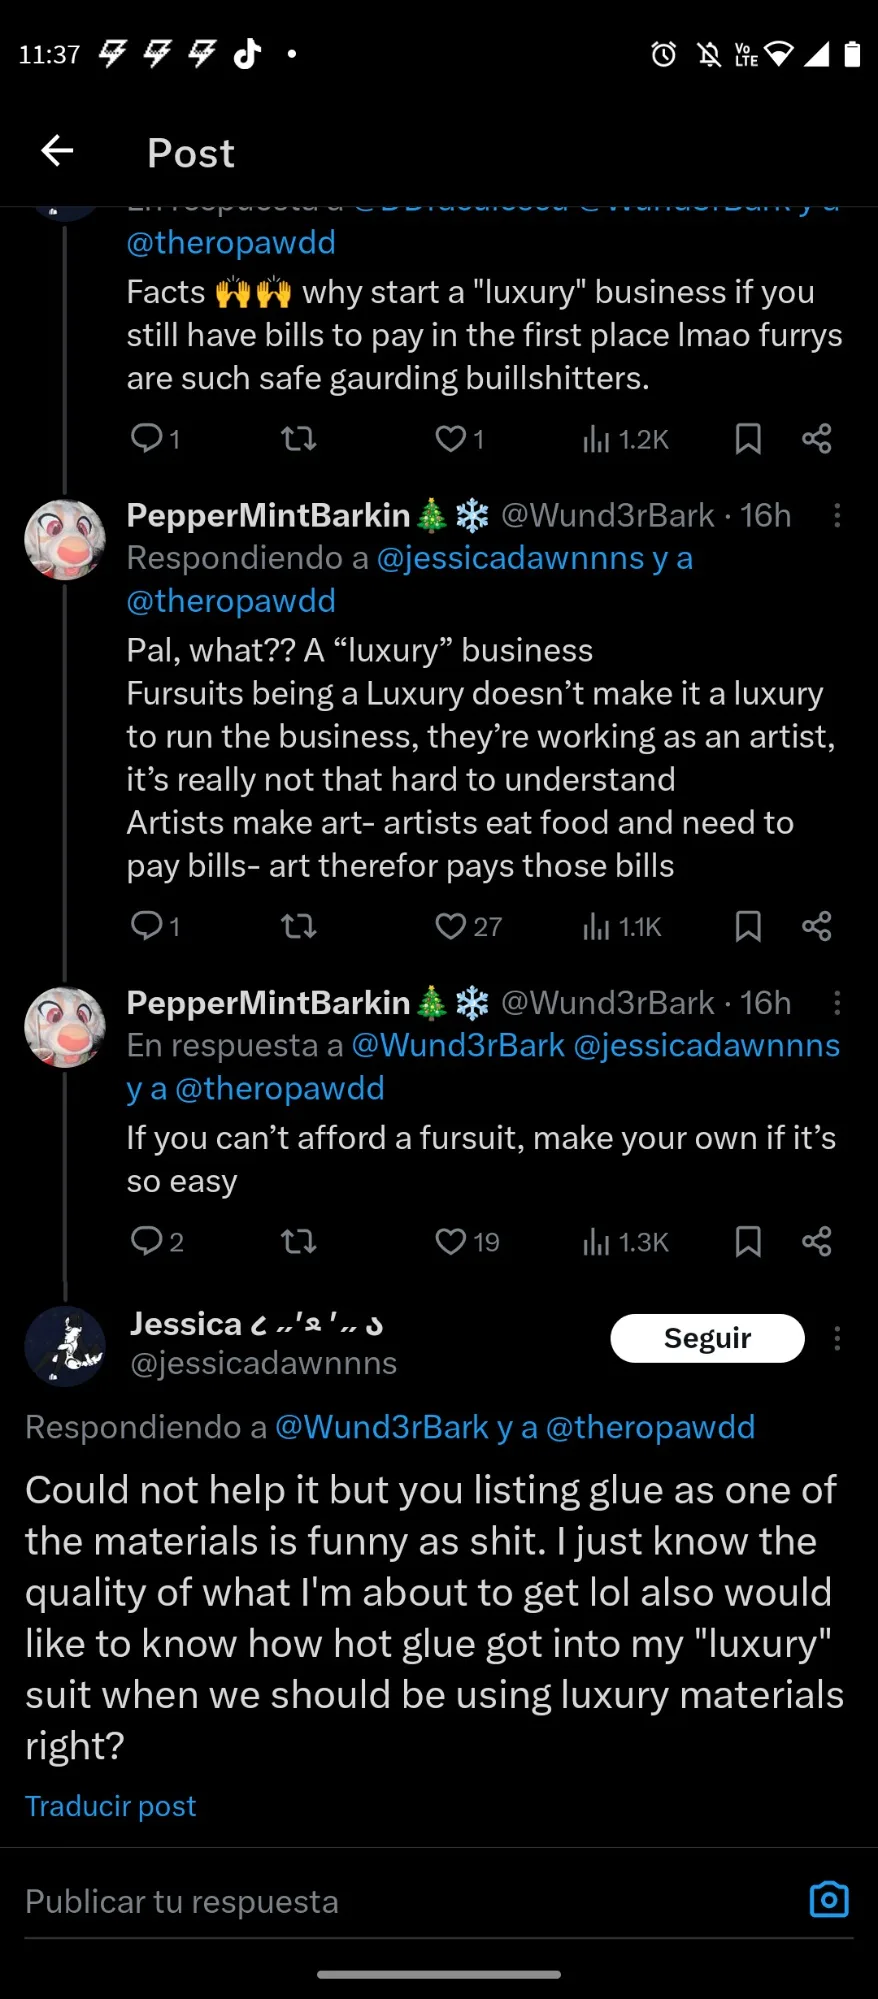The height and width of the screenshot is (1999, 878).
Task: Open more options on first PepperMintBarkin reply
Action: point(837,516)
